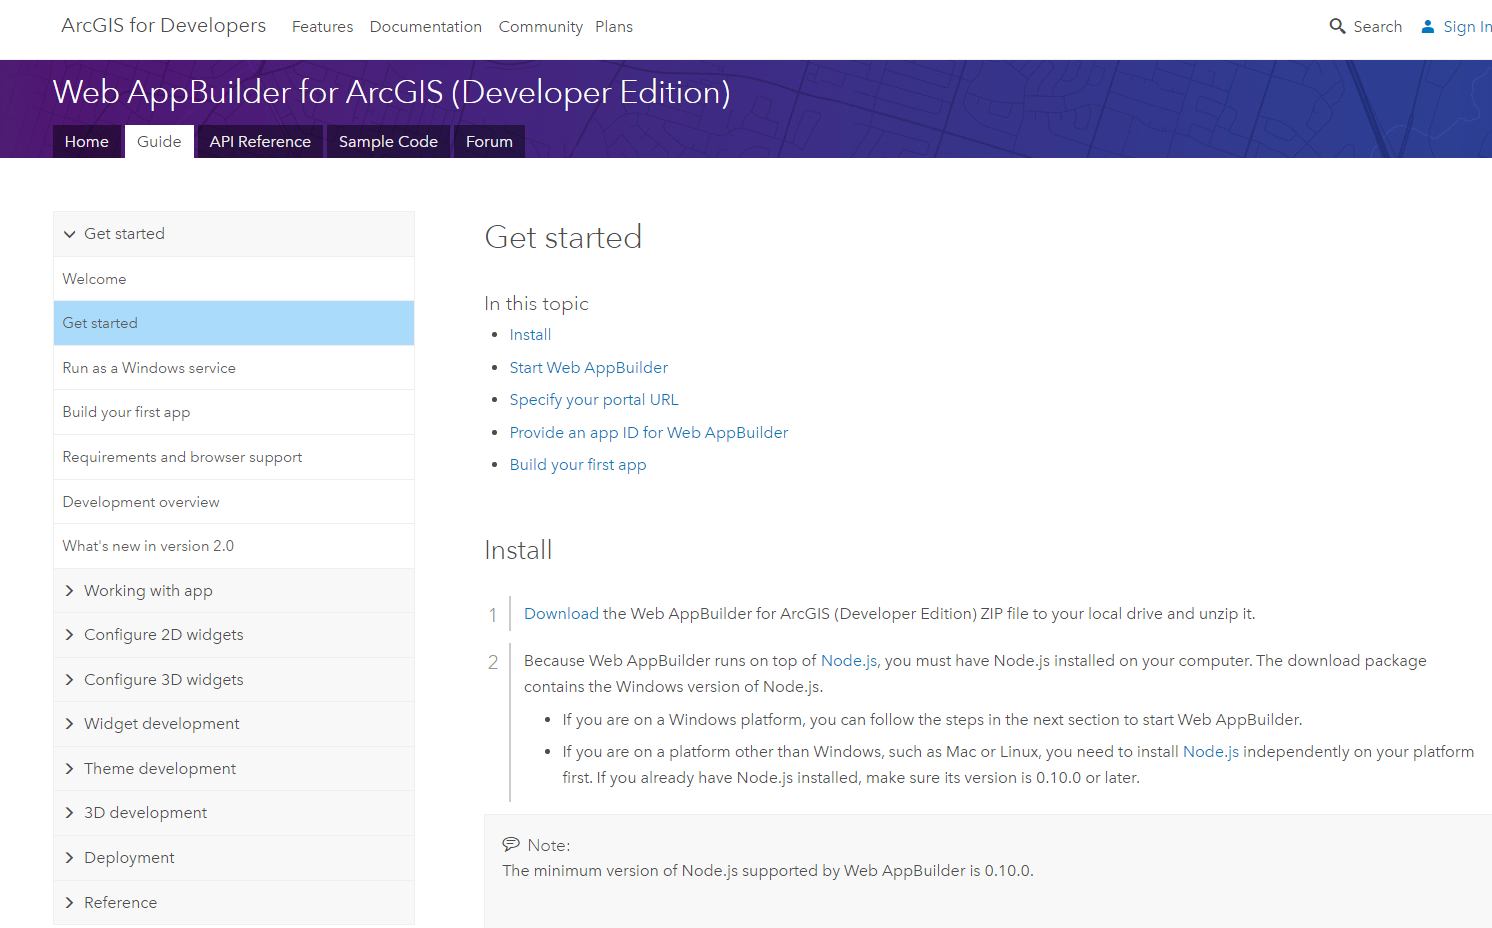1492x928 pixels.
Task: Click the Web AppBuilder for ArcGIS banner title
Action: click(391, 92)
